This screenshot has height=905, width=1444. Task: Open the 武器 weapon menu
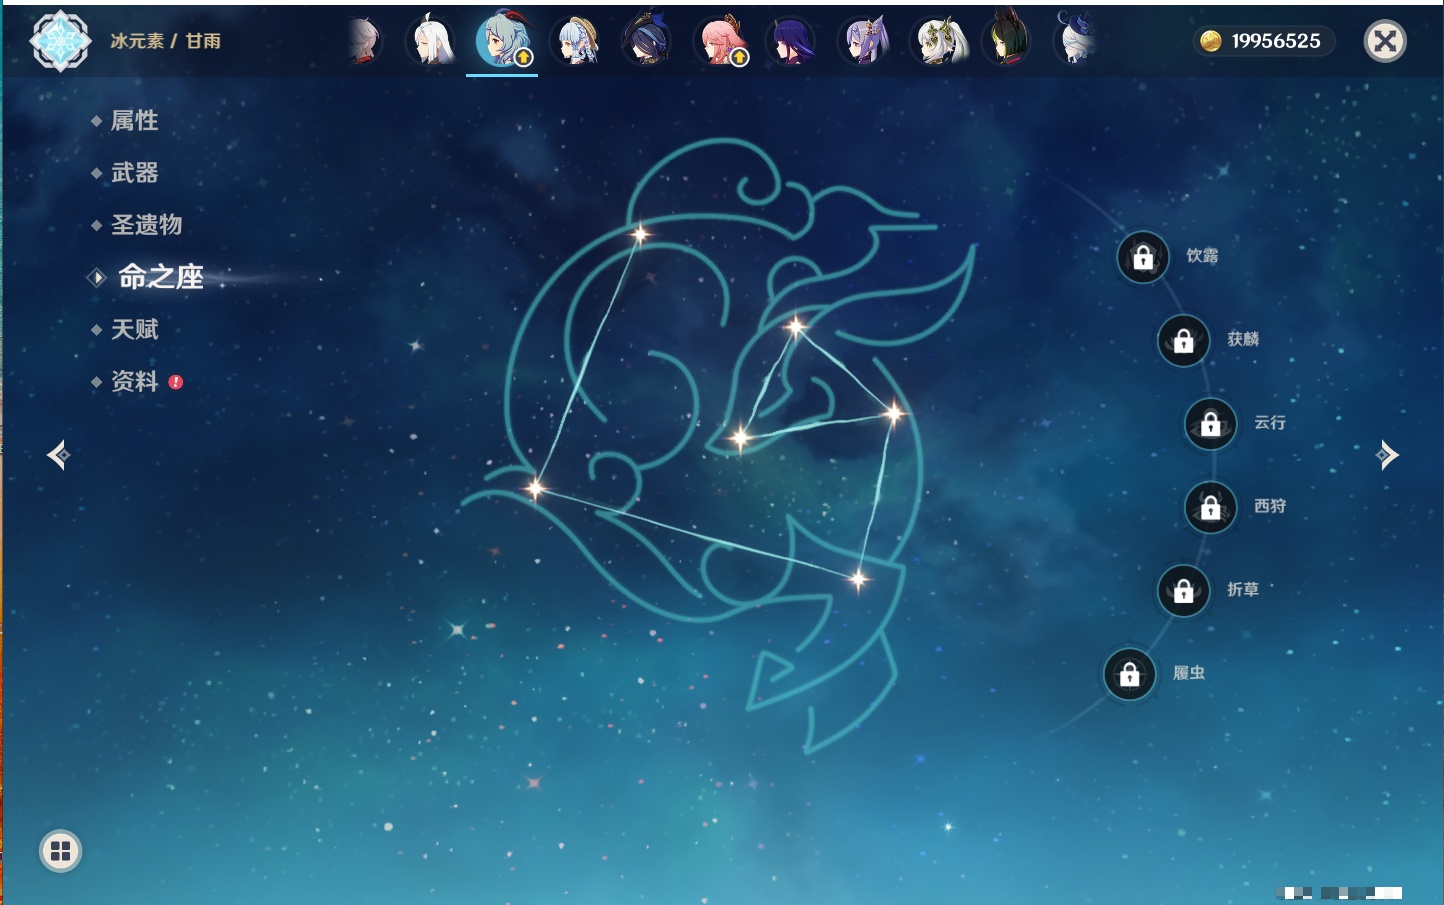(134, 173)
